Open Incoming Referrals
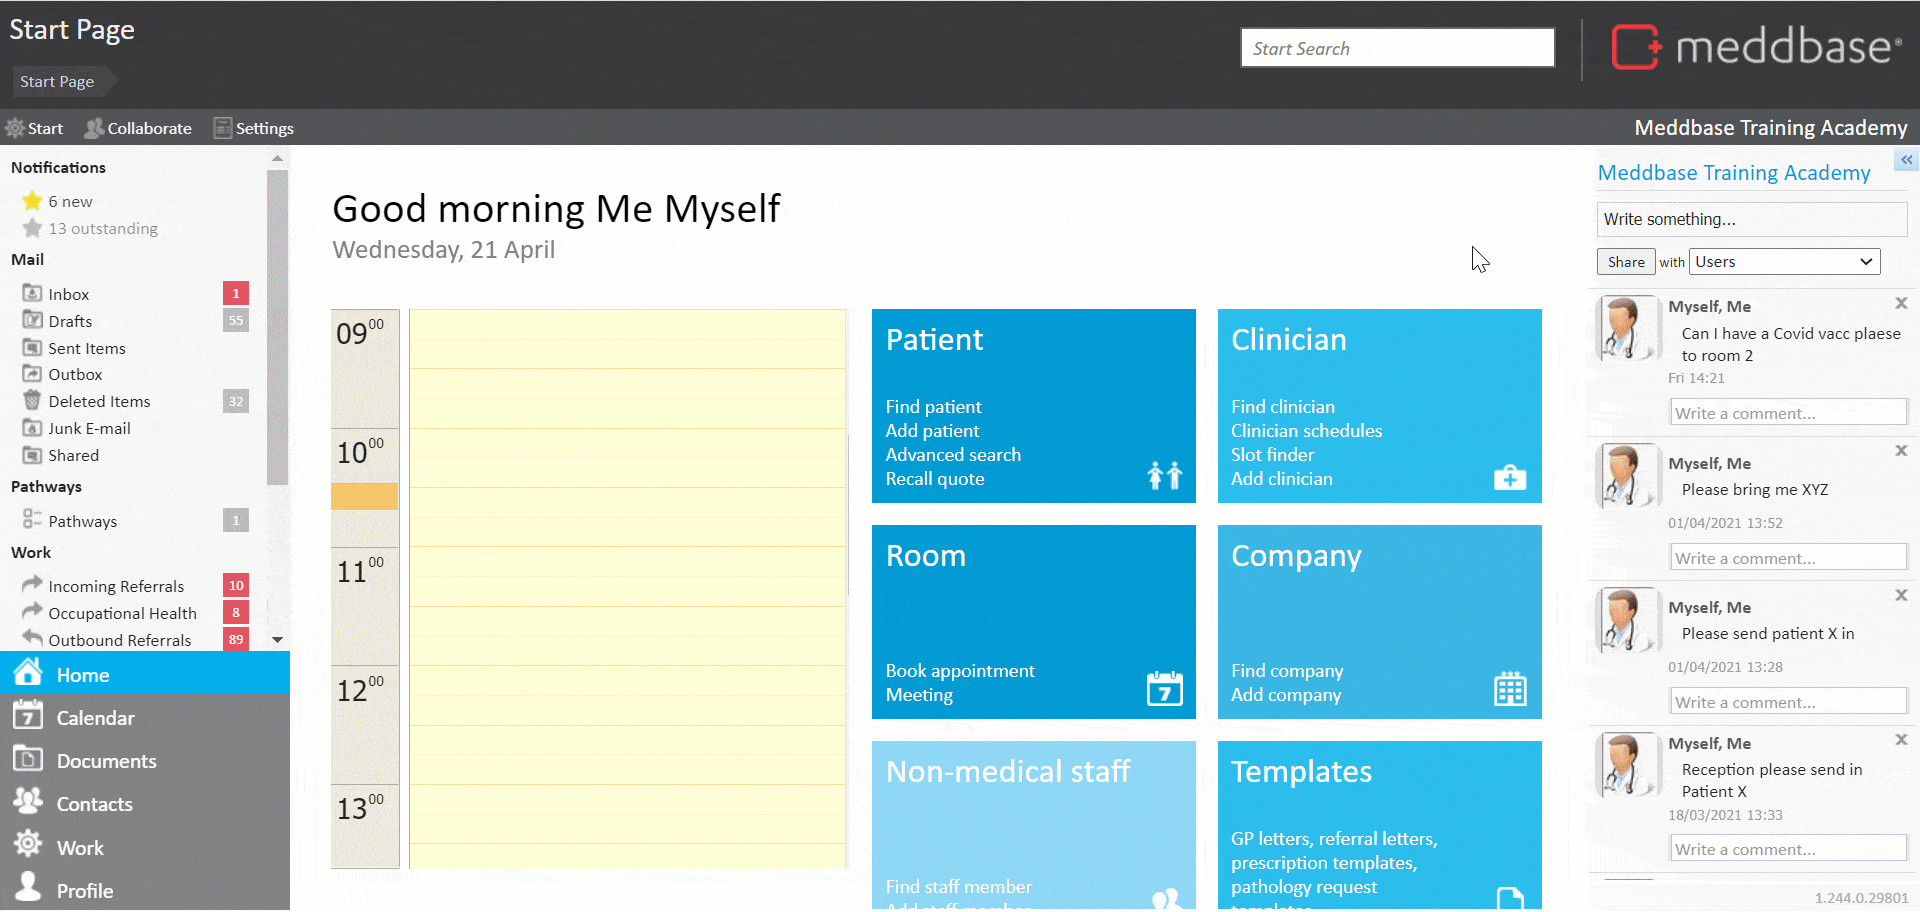This screenshot has width=1920, height=912. click(116, 586)
